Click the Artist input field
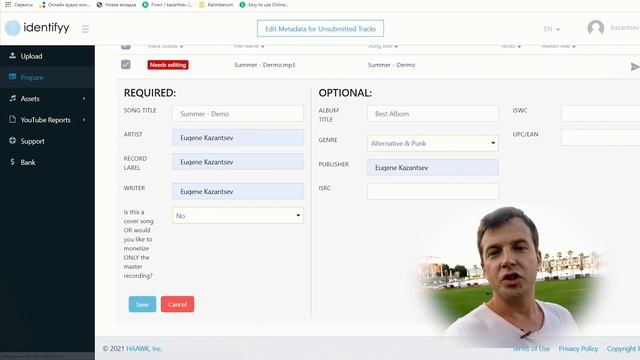 coord(238,138)
